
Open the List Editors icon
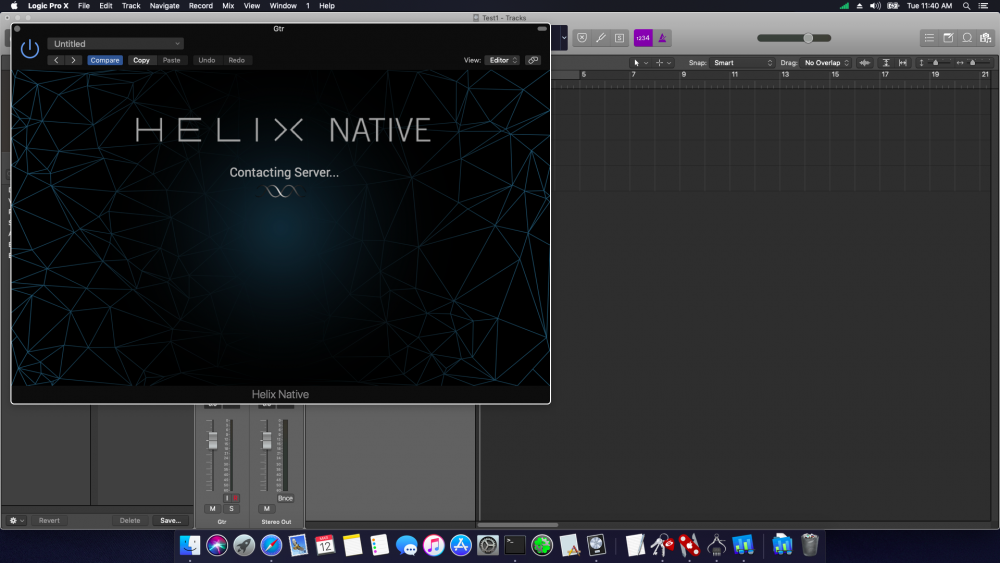coord(929,38)
